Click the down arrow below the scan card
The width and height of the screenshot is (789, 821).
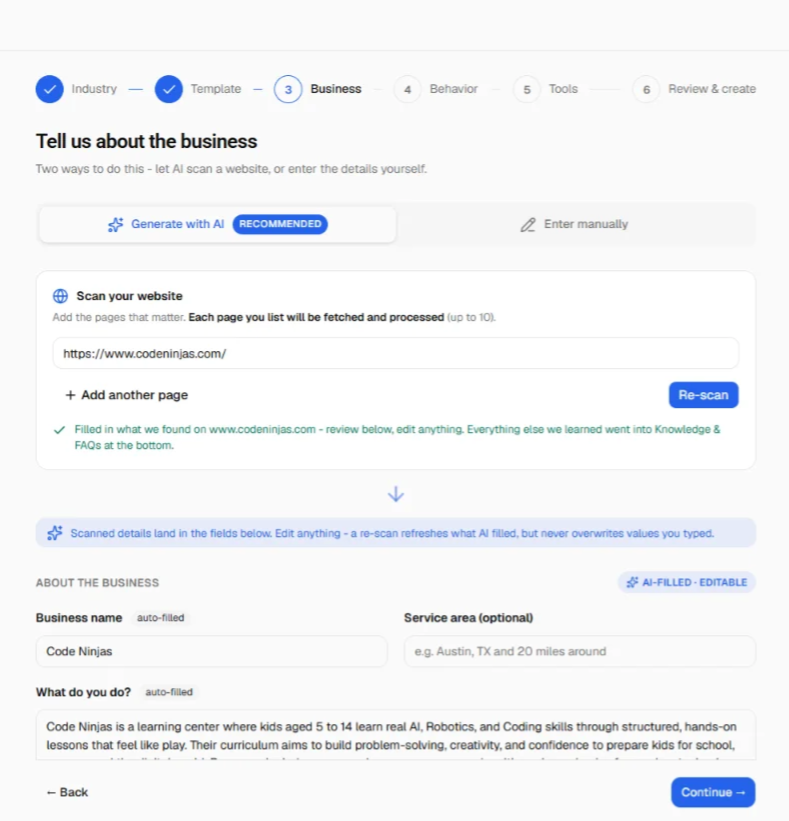(396, 494)
